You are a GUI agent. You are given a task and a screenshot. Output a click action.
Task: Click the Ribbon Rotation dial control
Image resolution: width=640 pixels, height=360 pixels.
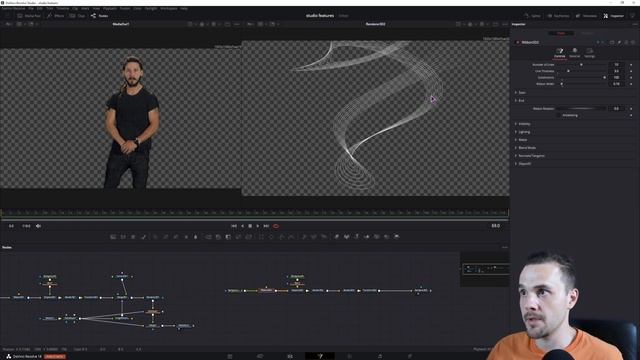click(581, 109)
